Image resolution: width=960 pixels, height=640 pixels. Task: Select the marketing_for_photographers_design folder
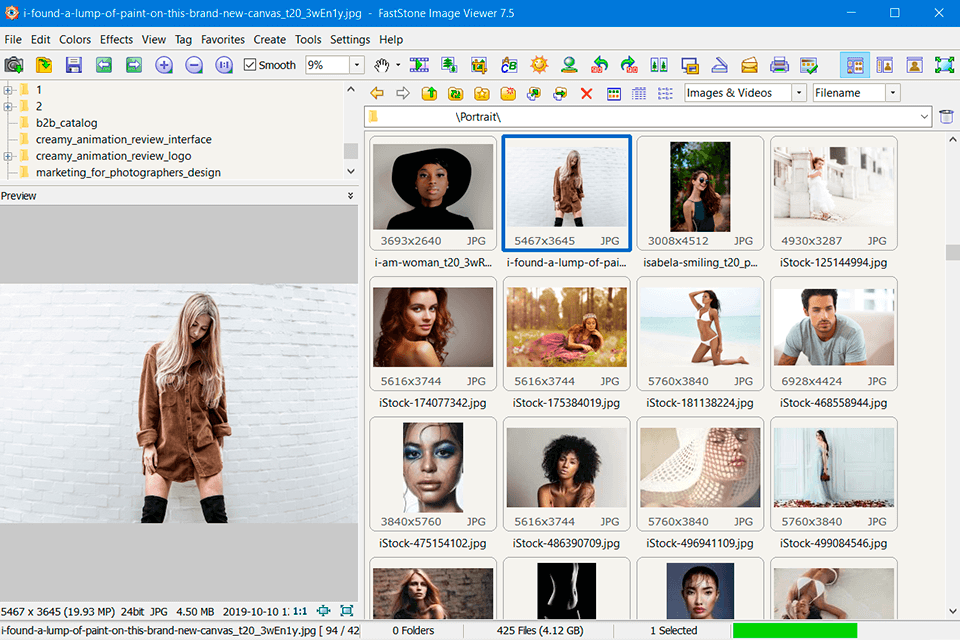[x=128, y=172]
